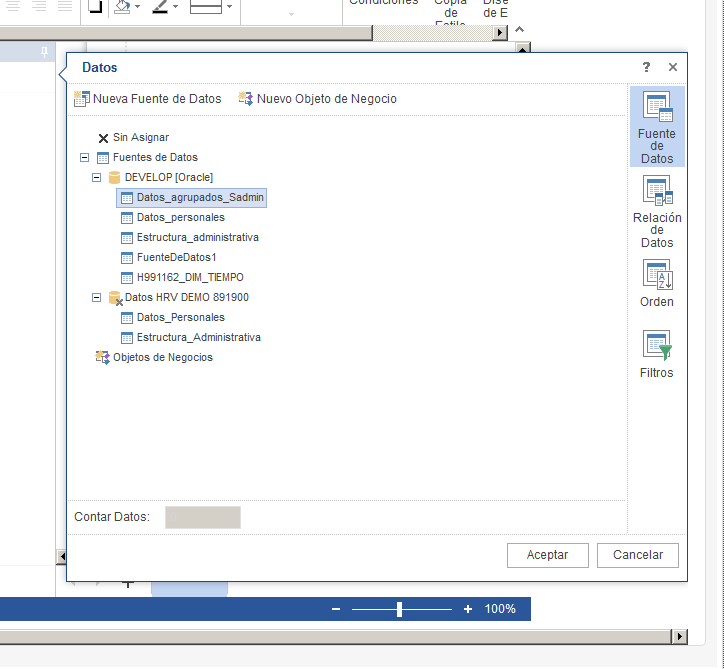This screenshot has width=724, height=669.
Task: Click the Aceptar button
Action: tap(548, 555)
